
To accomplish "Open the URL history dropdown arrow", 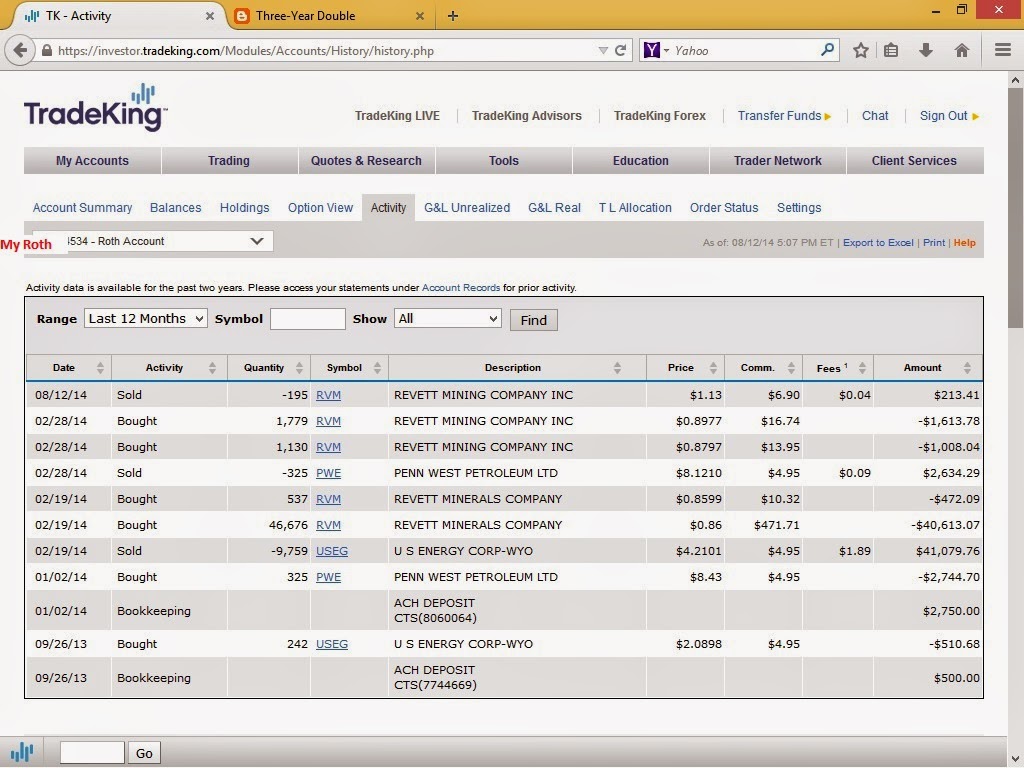I will (603, 50).
